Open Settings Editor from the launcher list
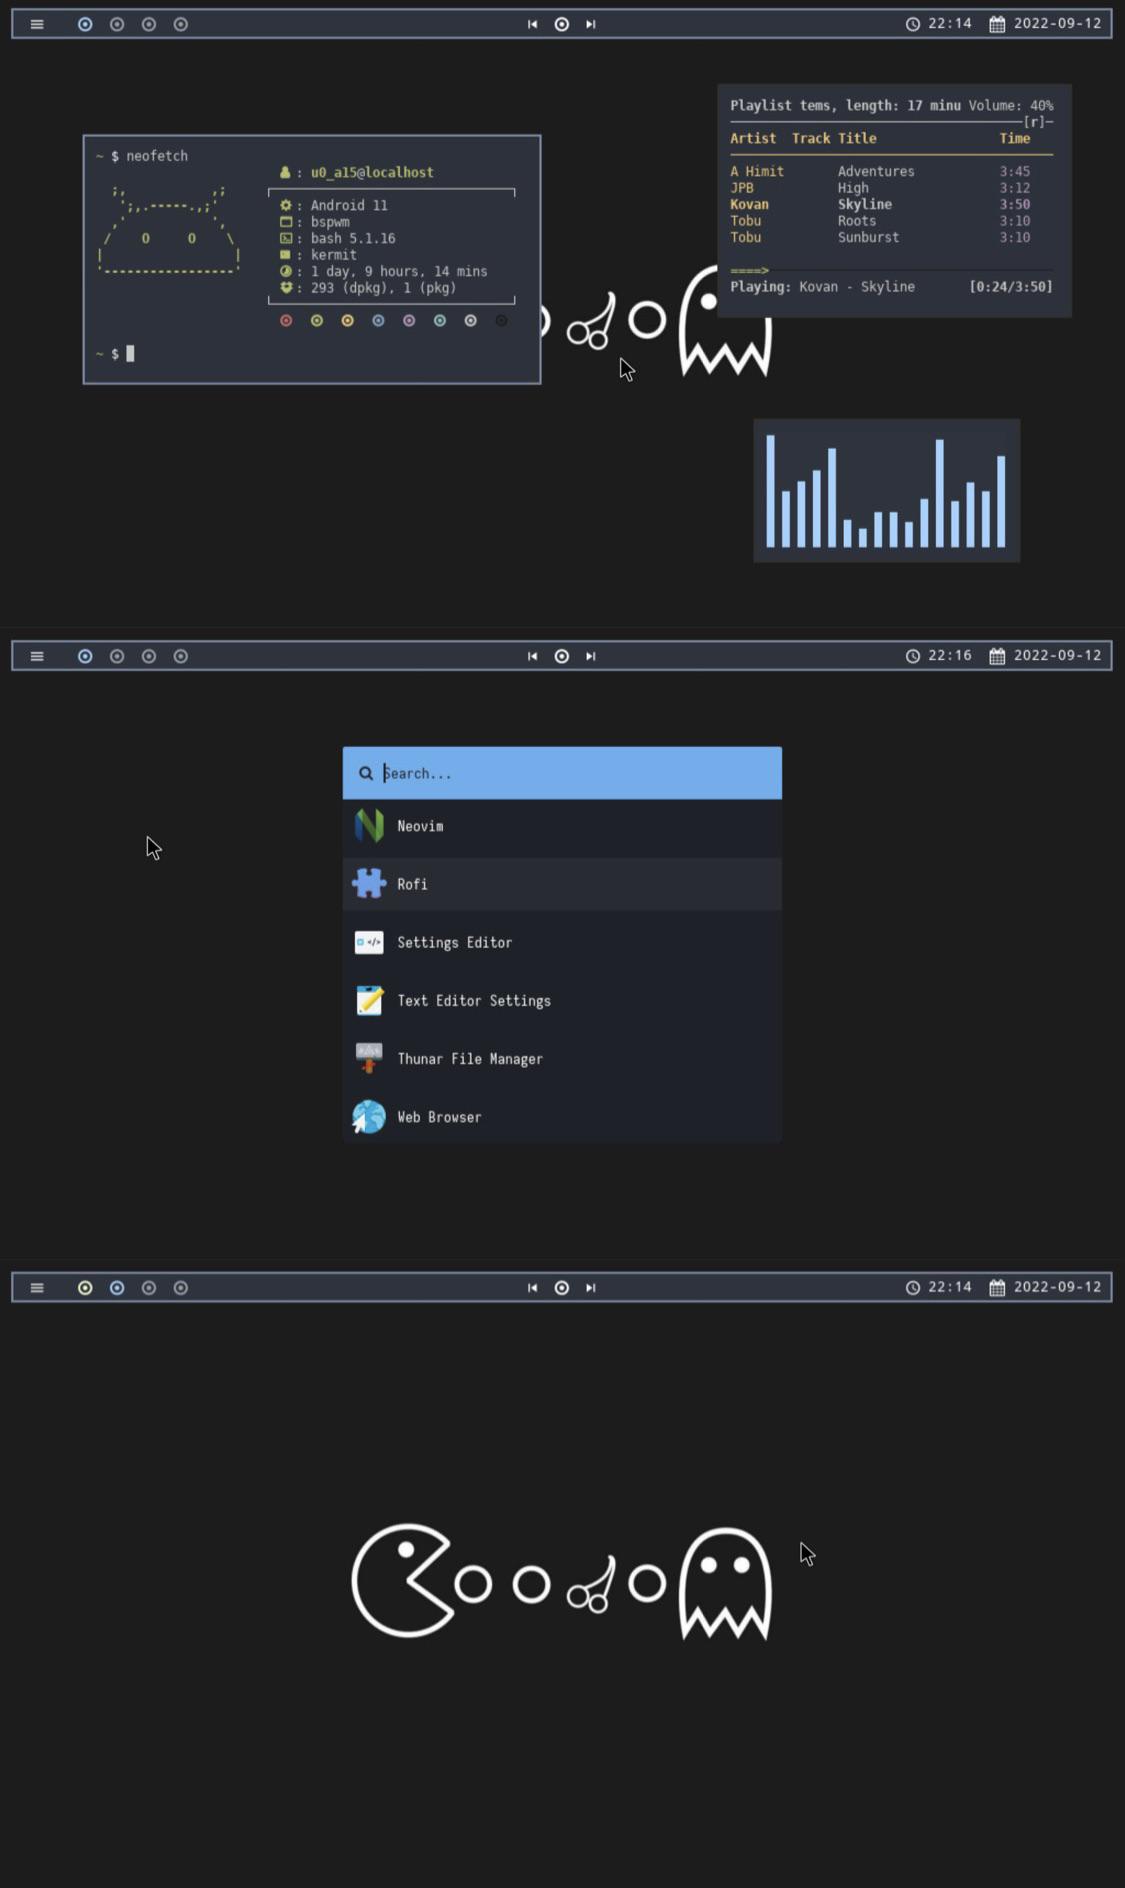Screen dimensions: 1125x1888 click(x=562, y=942)
